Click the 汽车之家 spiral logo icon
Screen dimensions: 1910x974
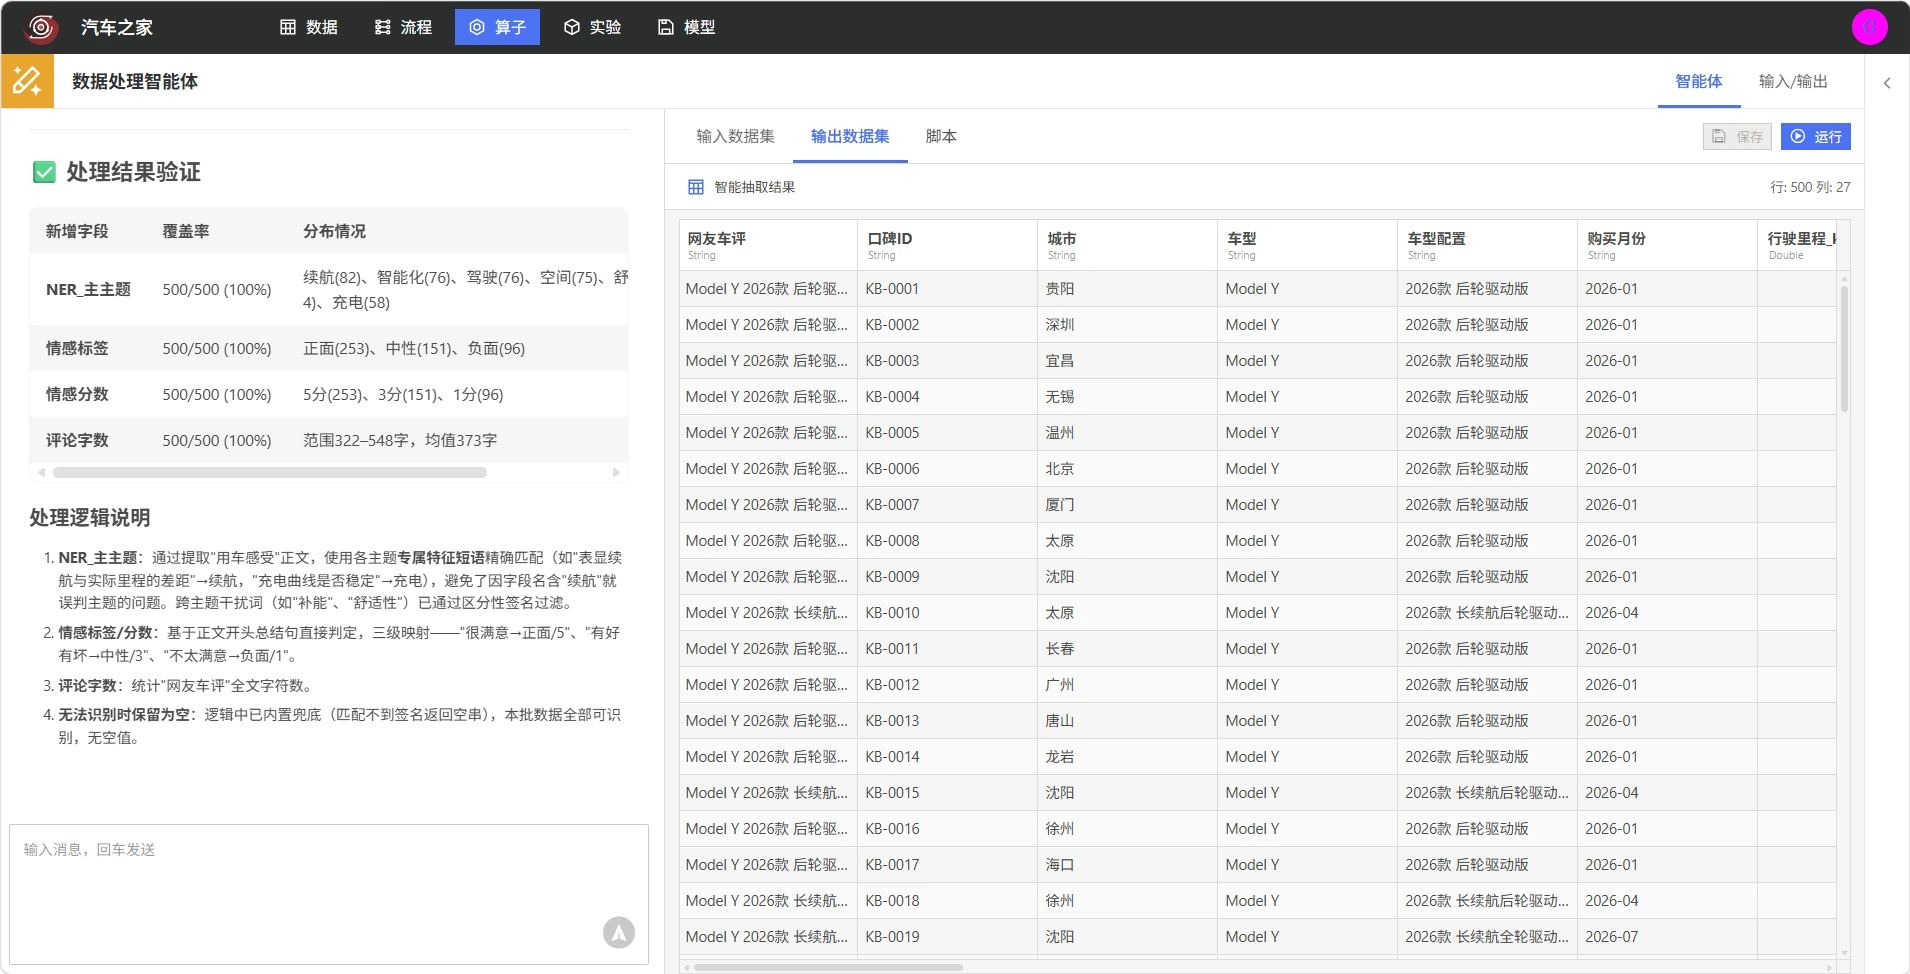(x=41, y=27)
